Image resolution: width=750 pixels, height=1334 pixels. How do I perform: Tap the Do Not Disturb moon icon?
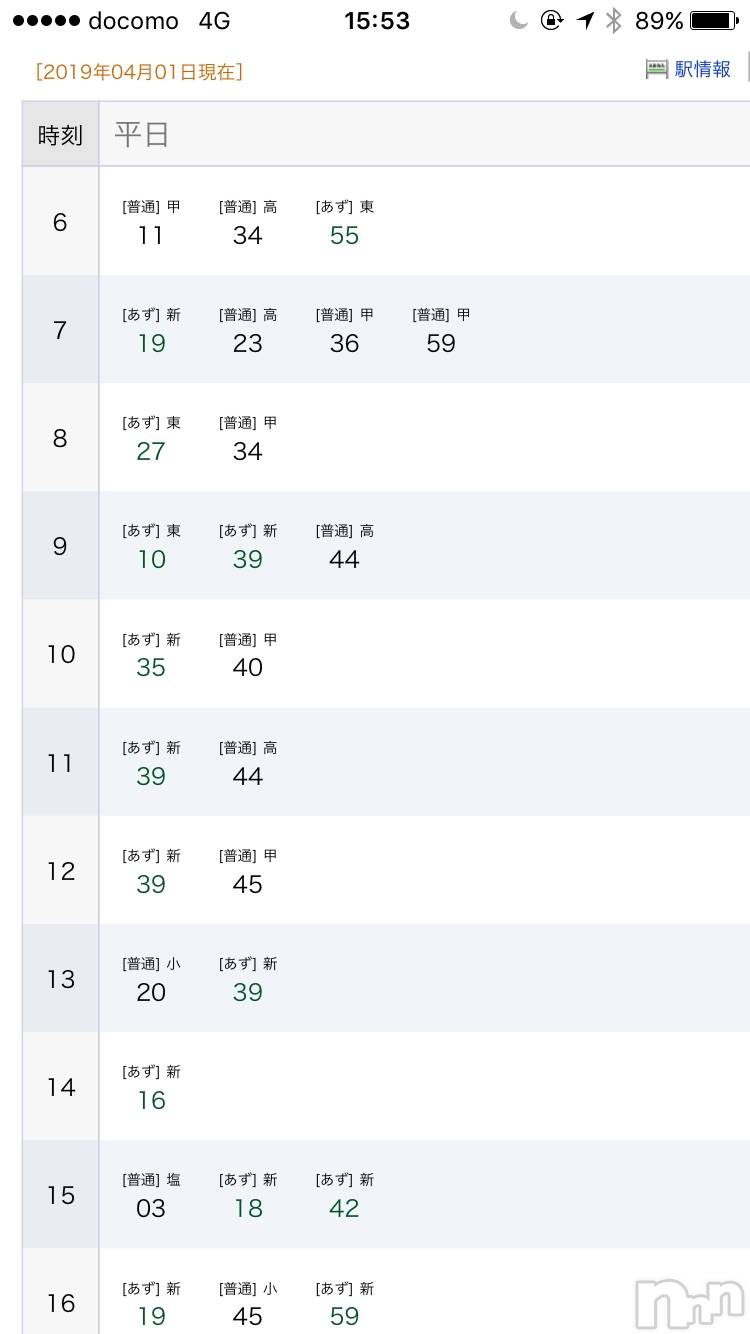(x=518, y=20)
